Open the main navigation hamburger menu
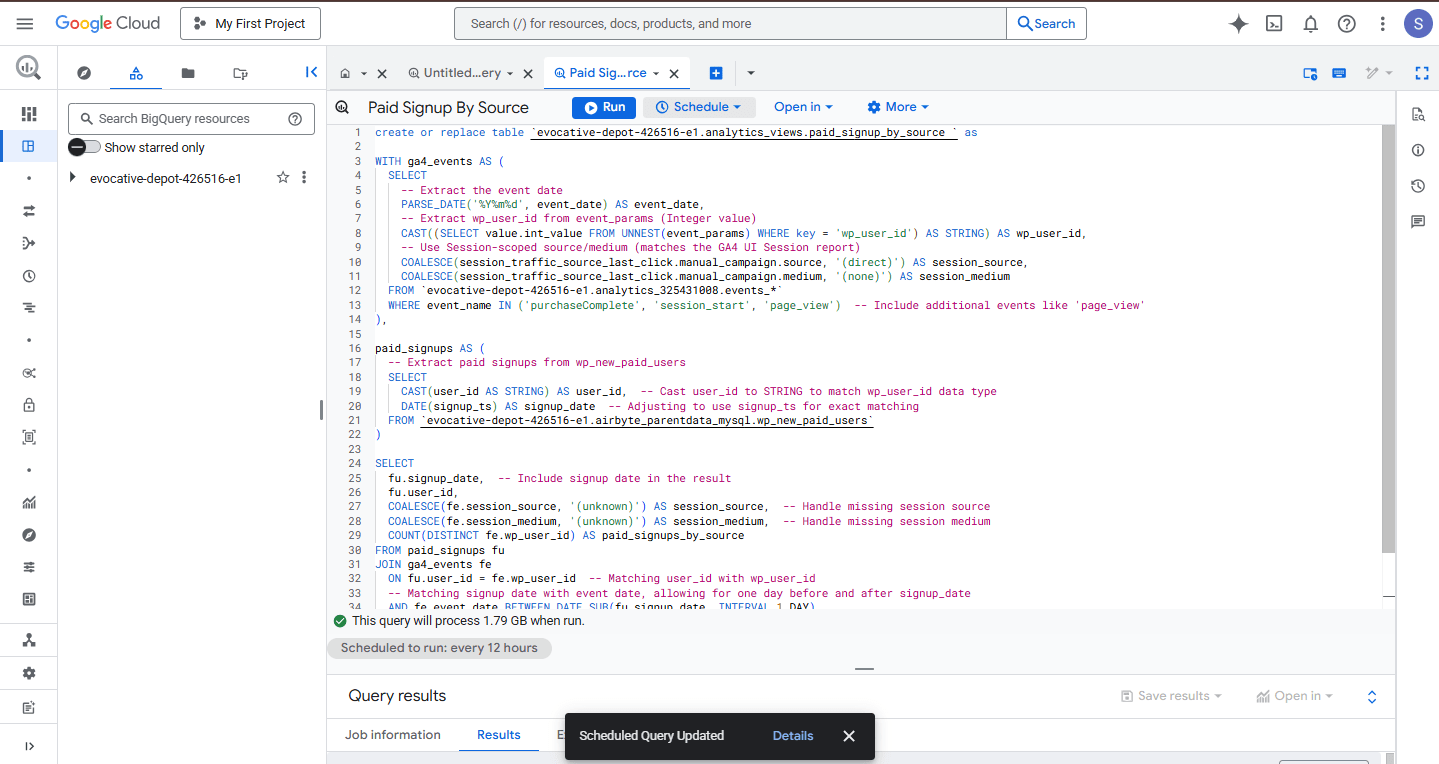The width and height of the screenshot is (1439, 764). (x=25, y=23)
